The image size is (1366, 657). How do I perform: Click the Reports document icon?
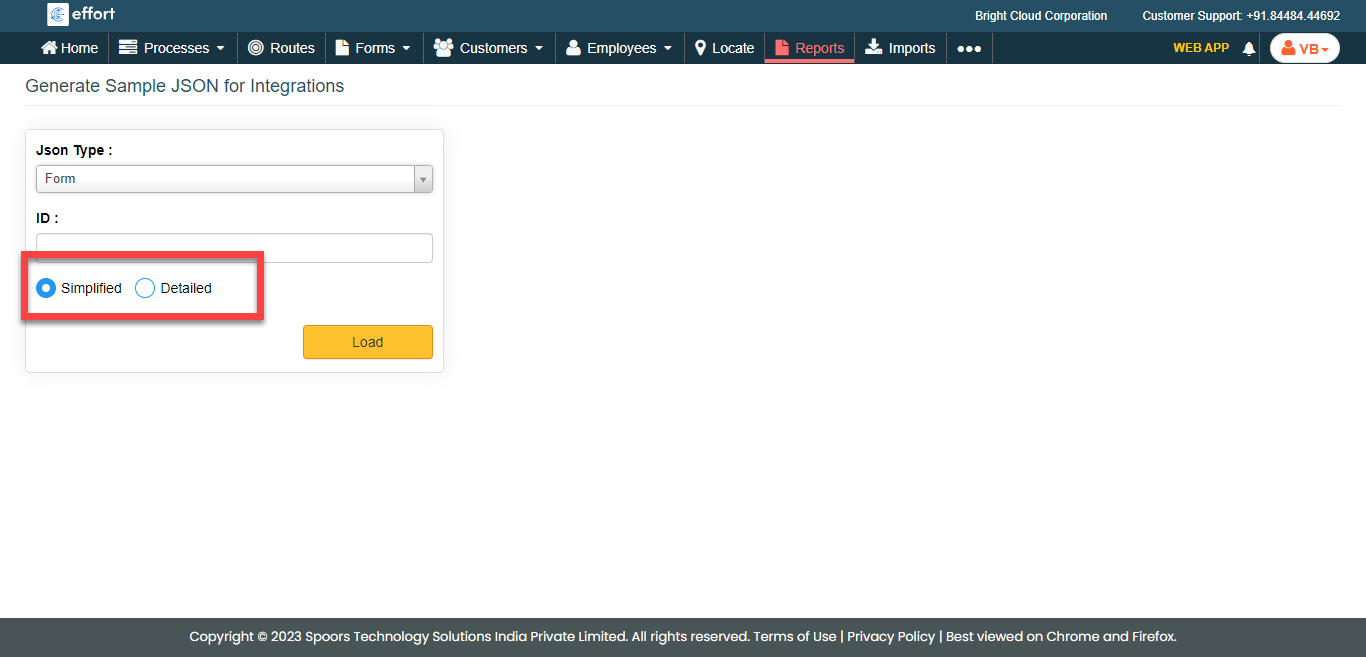coord(782,48)
